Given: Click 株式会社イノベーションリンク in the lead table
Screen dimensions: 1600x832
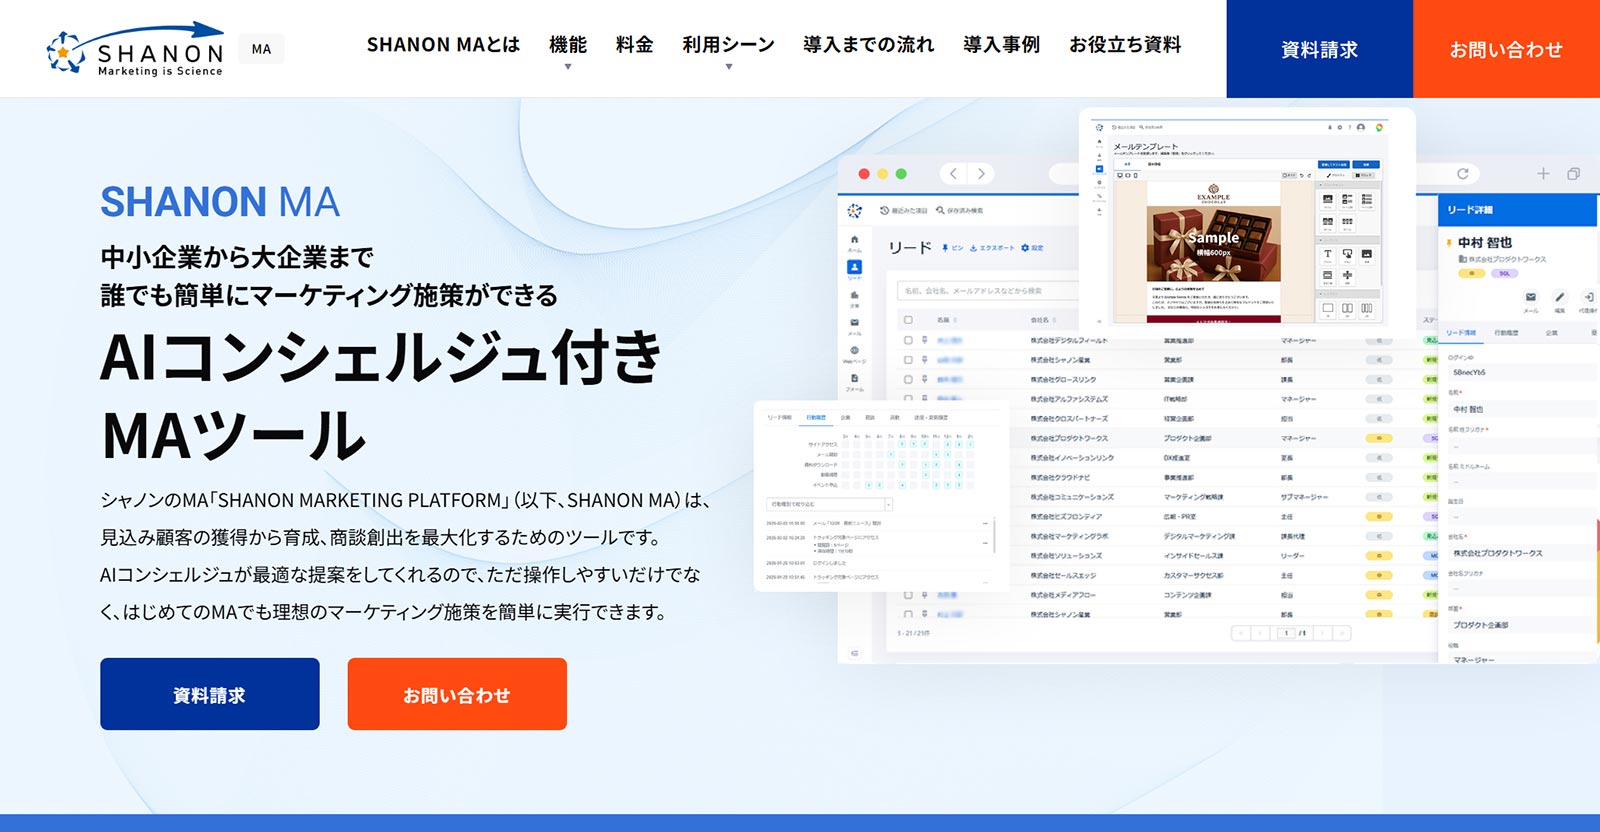Looking at the screenshot, I should click(x=1072, y=458).
